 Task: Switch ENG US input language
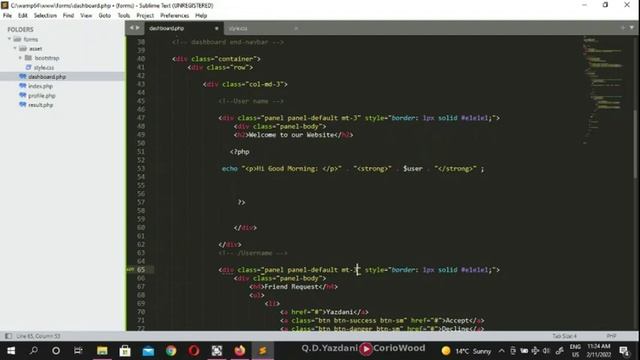tap(575, 351)
